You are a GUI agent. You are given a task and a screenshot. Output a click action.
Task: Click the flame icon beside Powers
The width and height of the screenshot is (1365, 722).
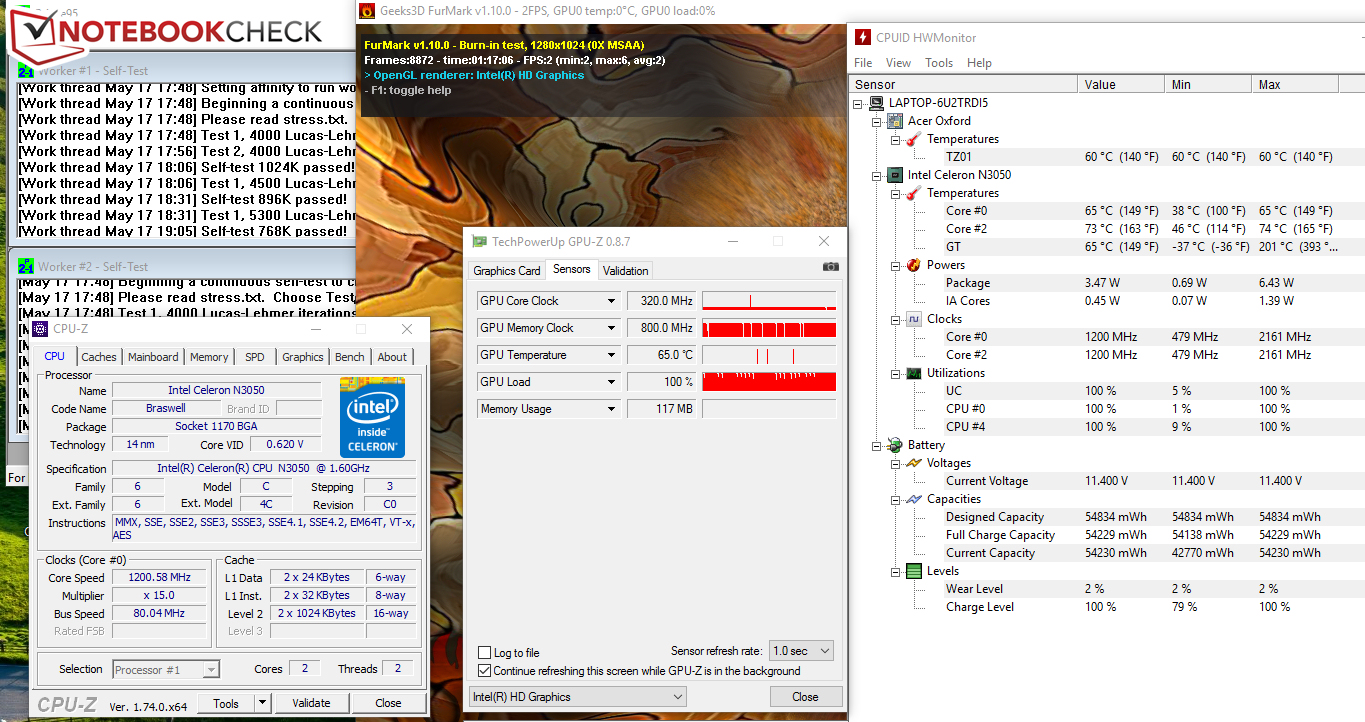913,265
